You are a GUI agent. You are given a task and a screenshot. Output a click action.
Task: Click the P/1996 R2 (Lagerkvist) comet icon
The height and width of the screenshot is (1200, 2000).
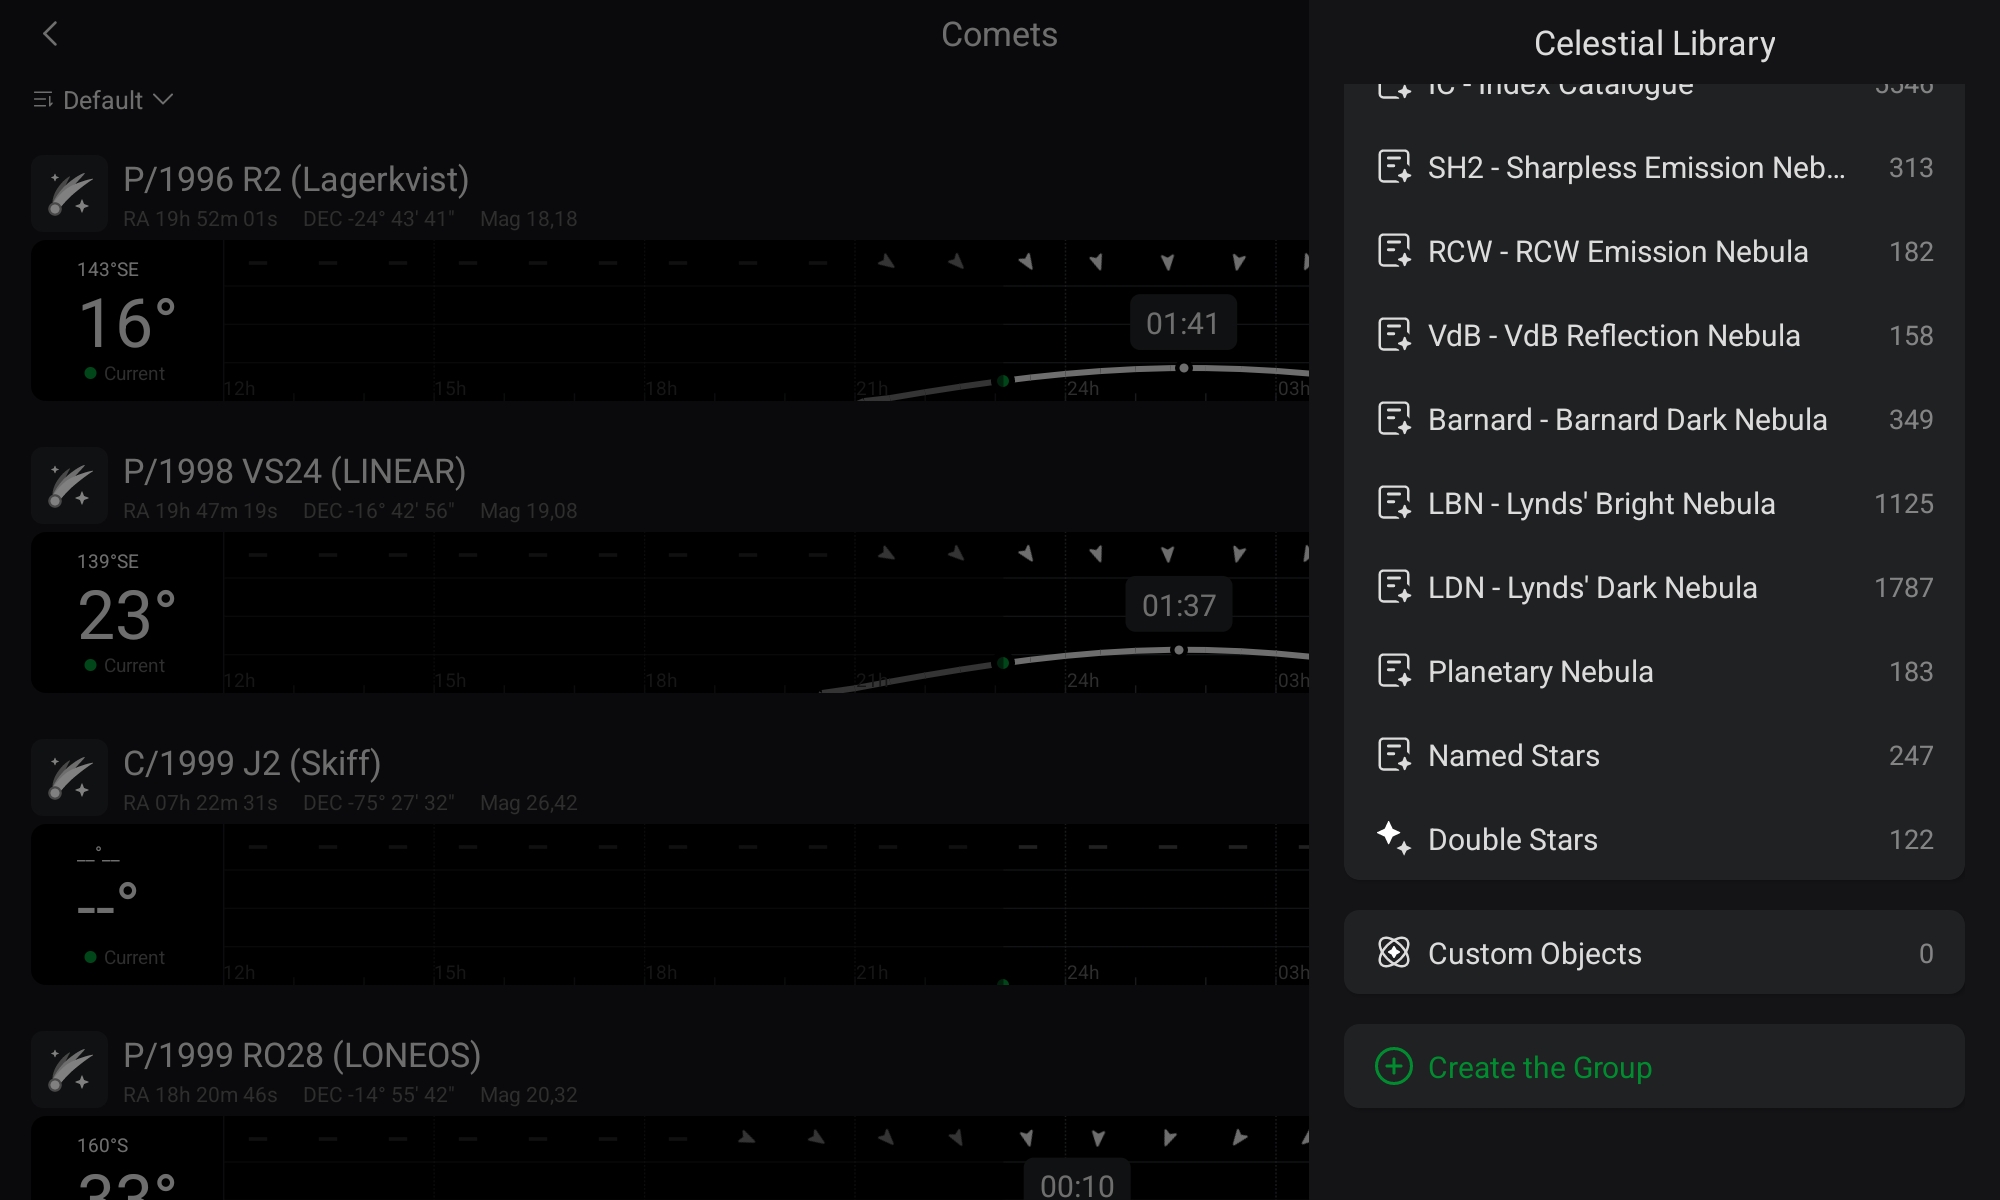(x=69, y=194)
